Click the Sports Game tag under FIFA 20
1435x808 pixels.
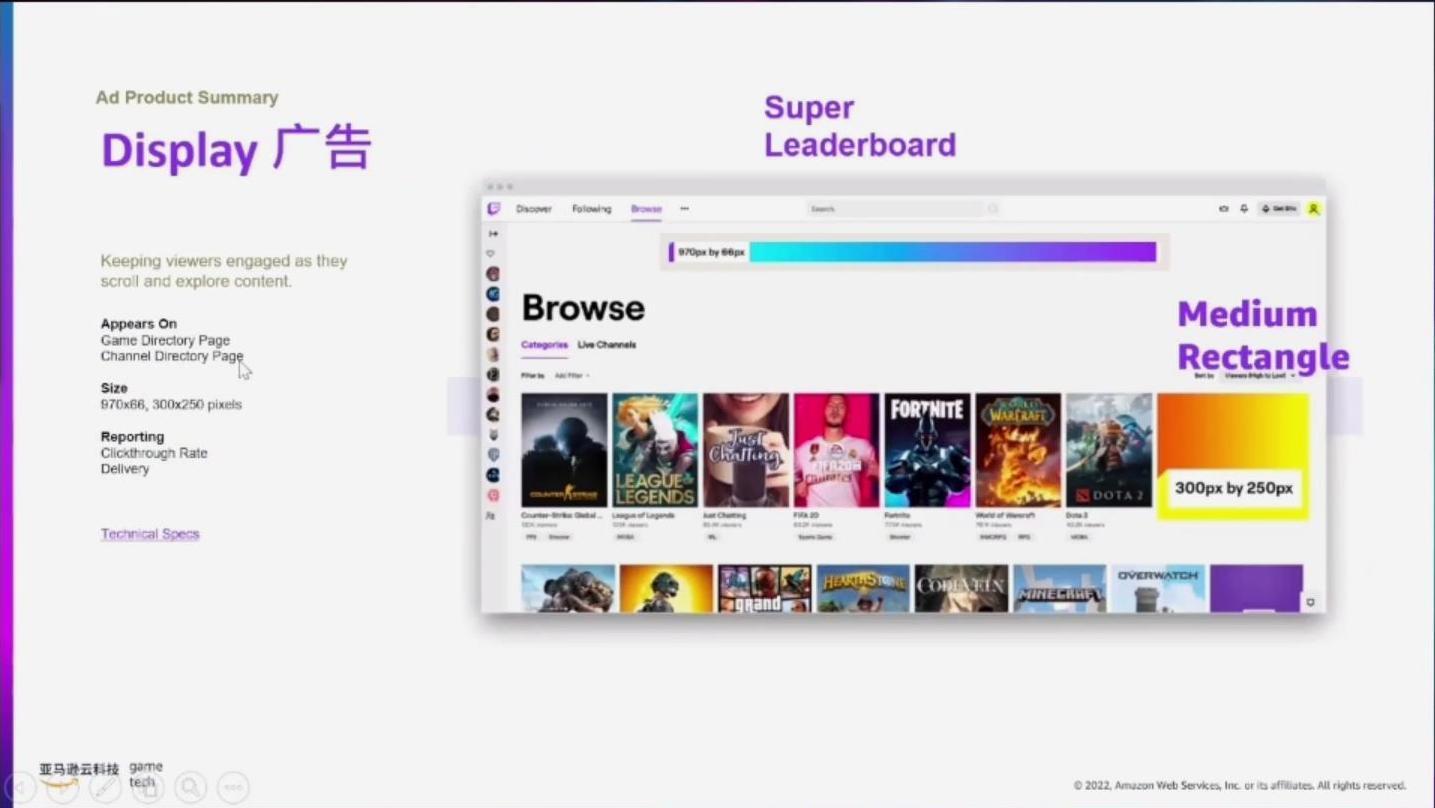pos(815,537)
